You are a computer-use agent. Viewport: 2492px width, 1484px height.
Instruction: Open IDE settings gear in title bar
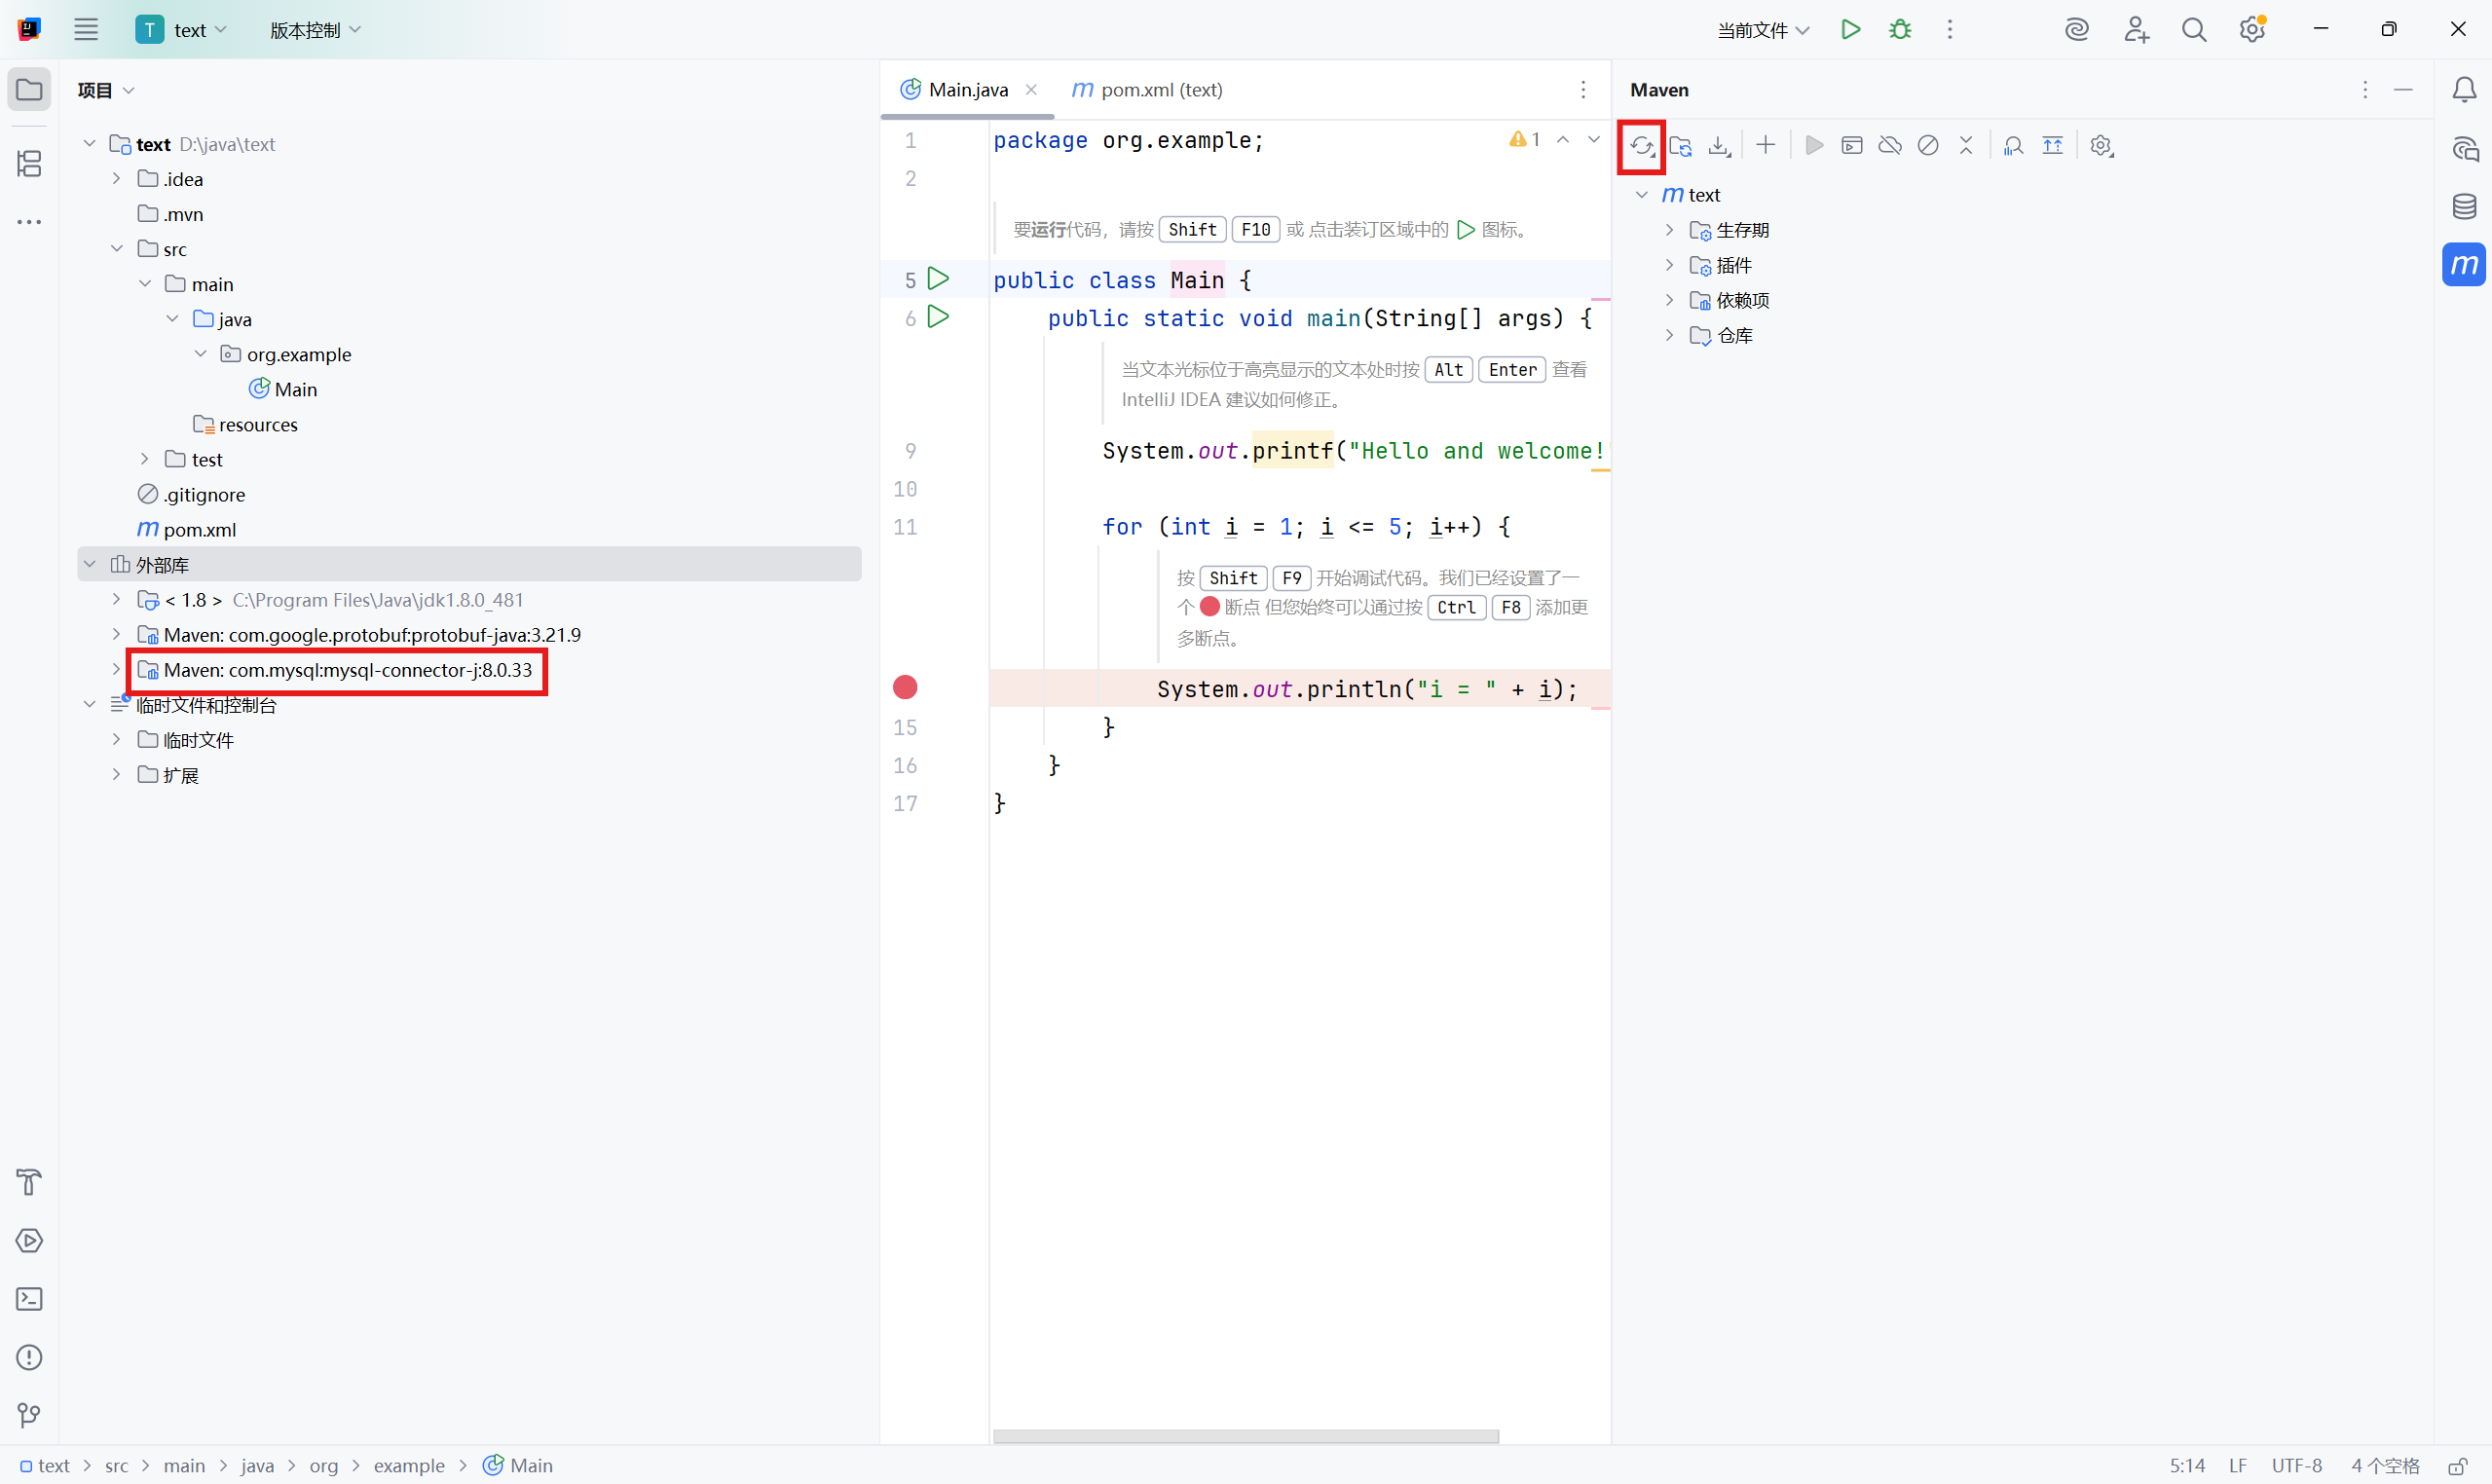(x=2252, y=30)
